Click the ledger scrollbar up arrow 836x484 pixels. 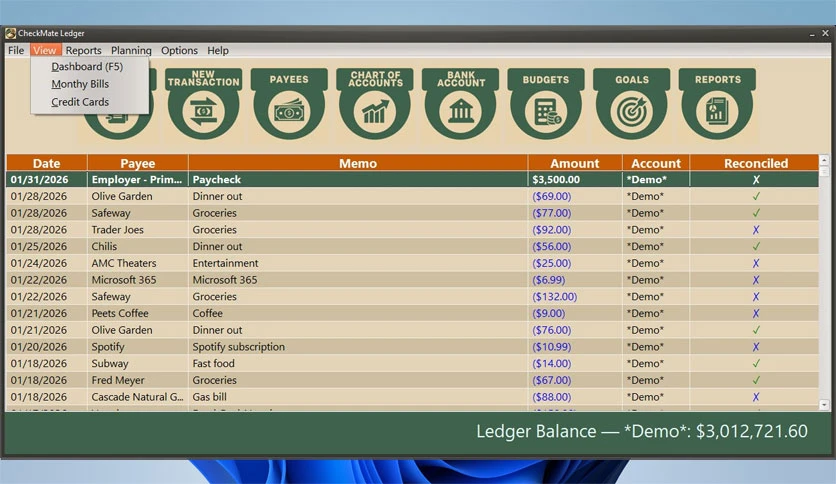click(824, 159)
